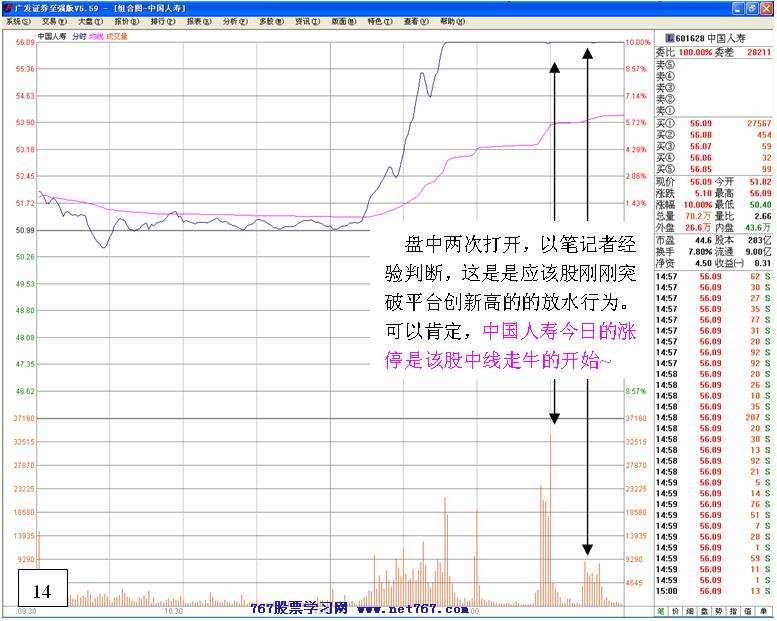Open the 大盘(D) menu
The width and height of the screenshot is (777, 621).
click(91, 22)
